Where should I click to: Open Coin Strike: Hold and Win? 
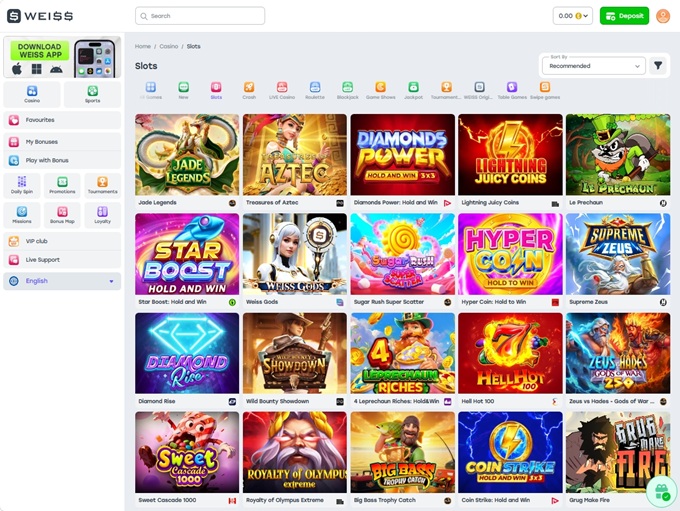coord(510,452)
